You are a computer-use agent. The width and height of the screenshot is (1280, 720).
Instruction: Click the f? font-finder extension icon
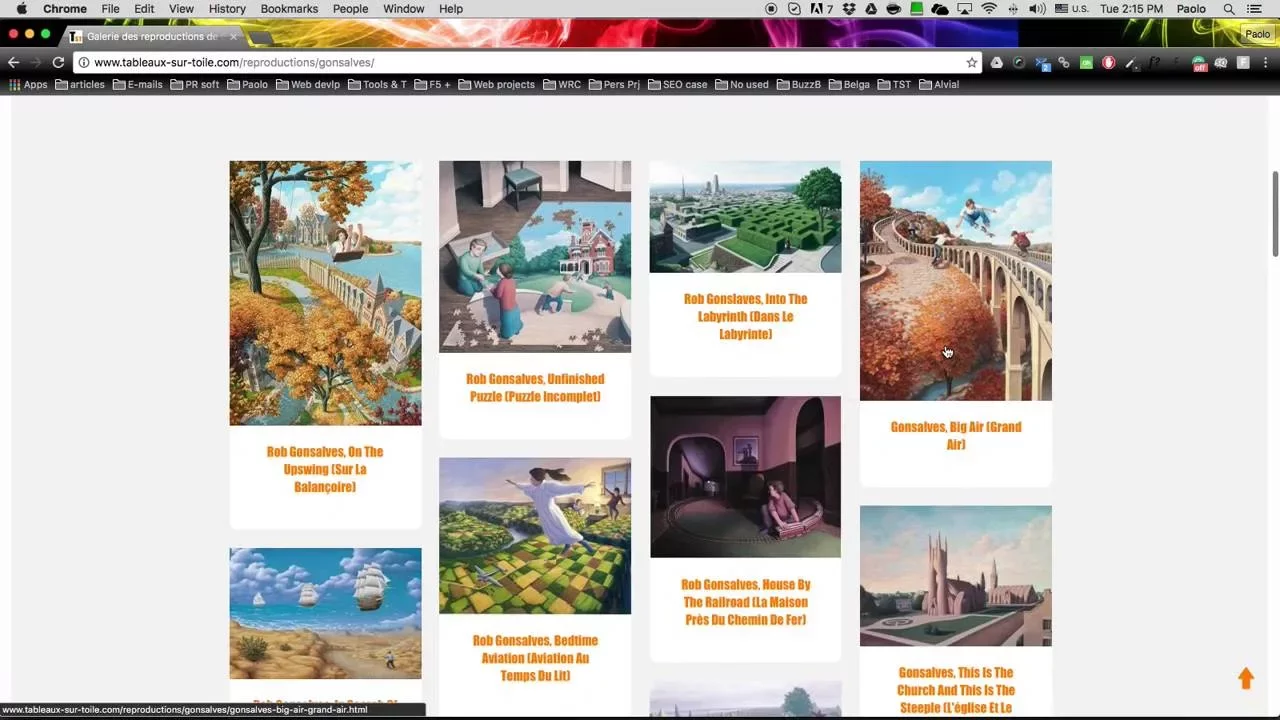[x=1154, y=62]
